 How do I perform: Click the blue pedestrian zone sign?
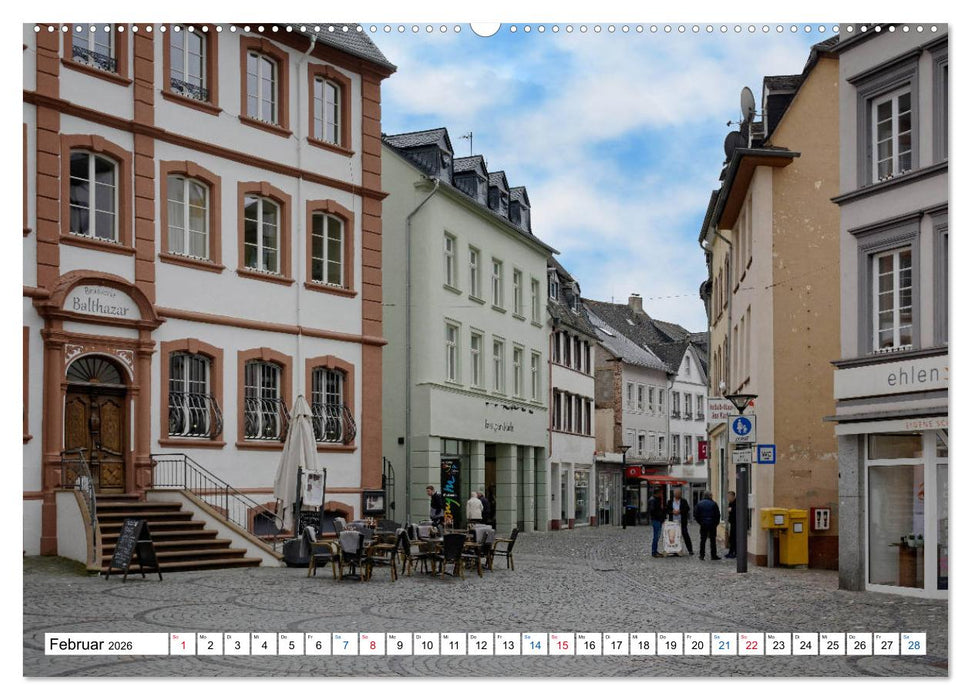(740, 426)
